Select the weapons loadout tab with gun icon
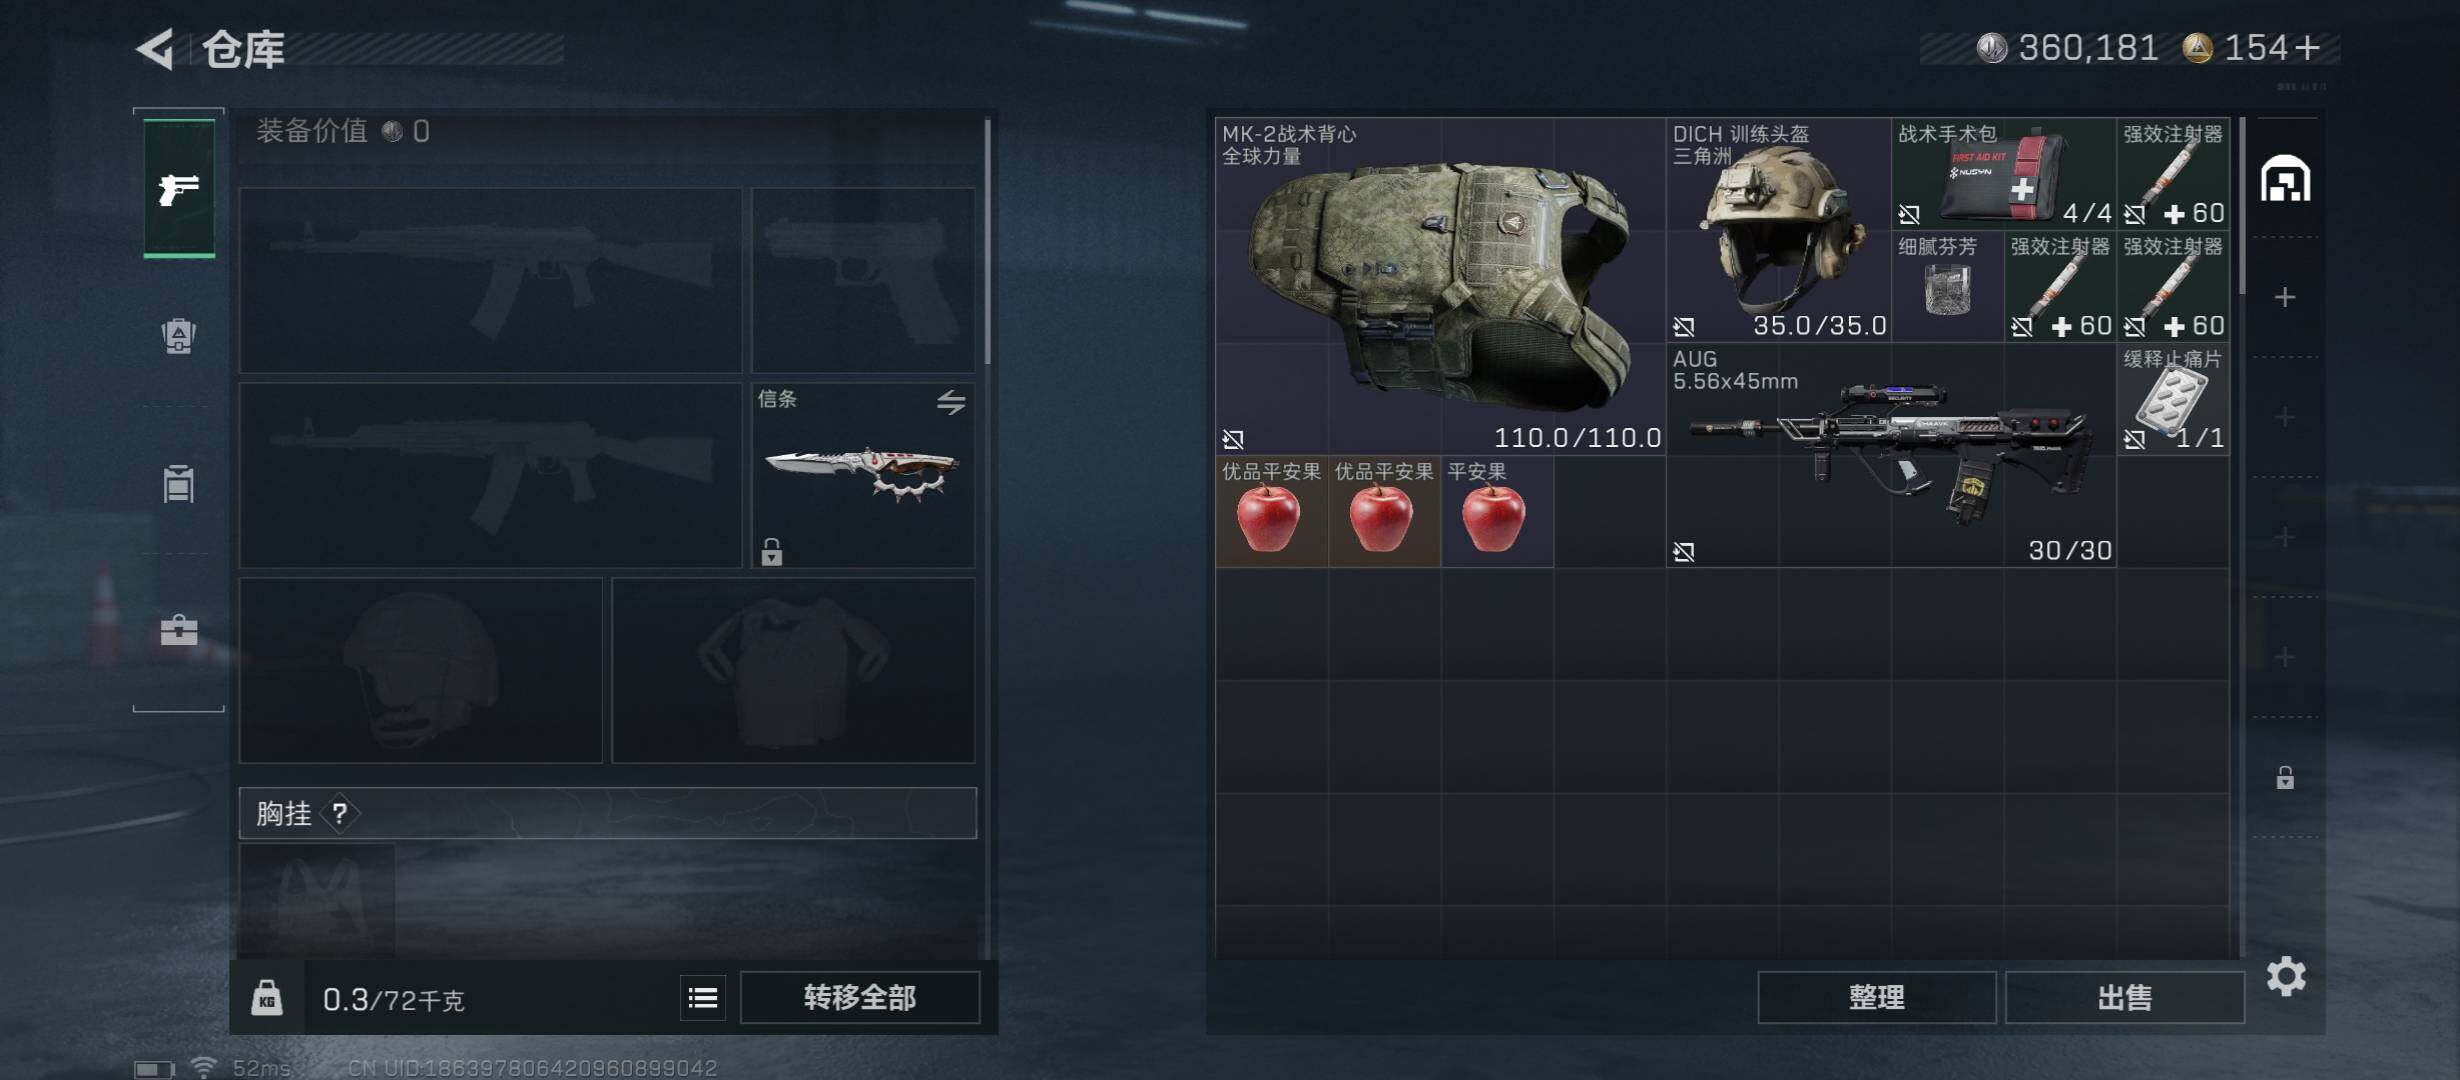Viewport: 2460px width, 1080px height. point(179,188)
